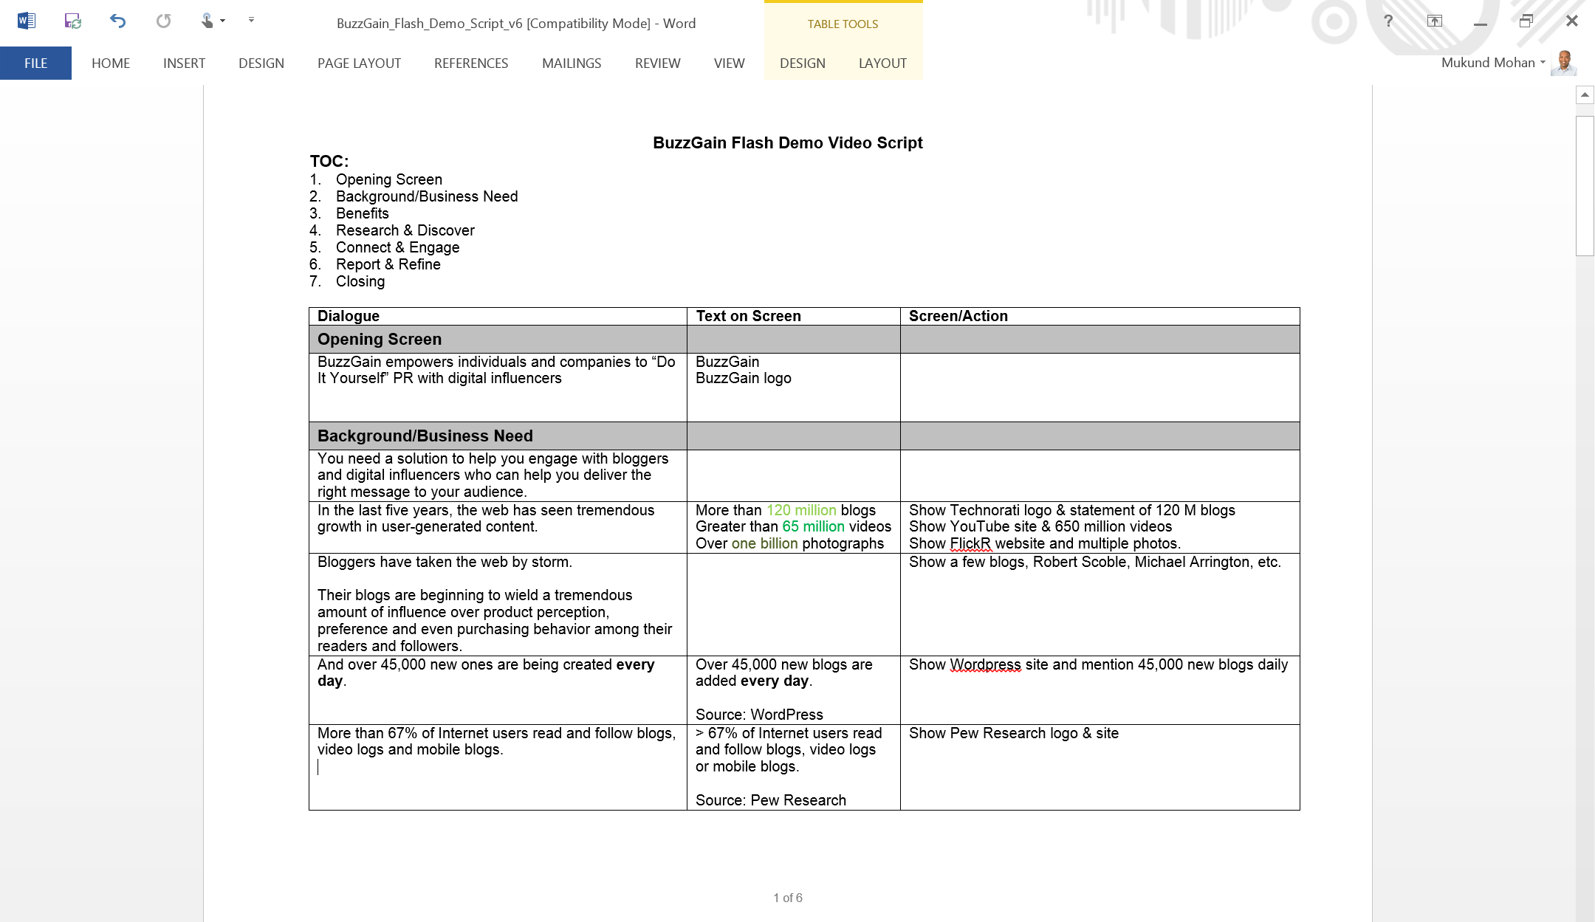Click the user profile photo
1595x922 pixels.
[1565, 62]
